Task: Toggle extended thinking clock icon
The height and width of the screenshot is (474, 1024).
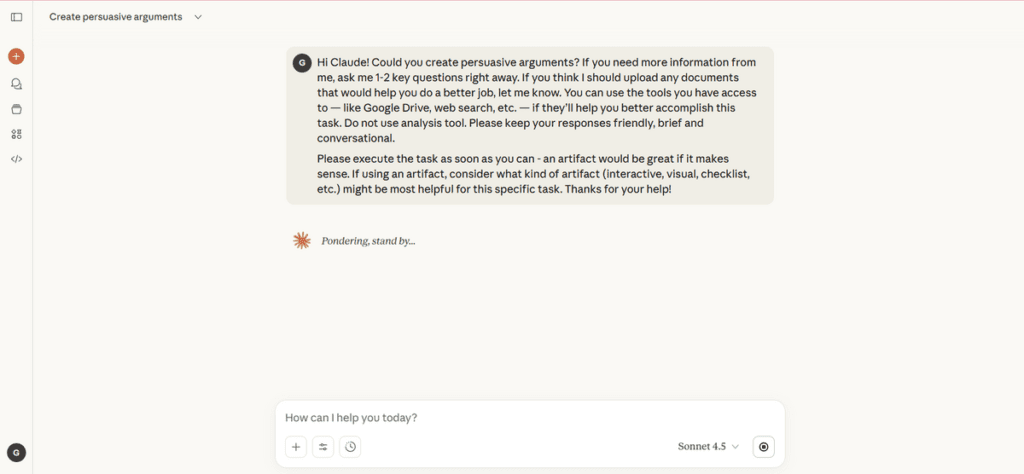Action: pyautogui.click(x=350, y=447)
